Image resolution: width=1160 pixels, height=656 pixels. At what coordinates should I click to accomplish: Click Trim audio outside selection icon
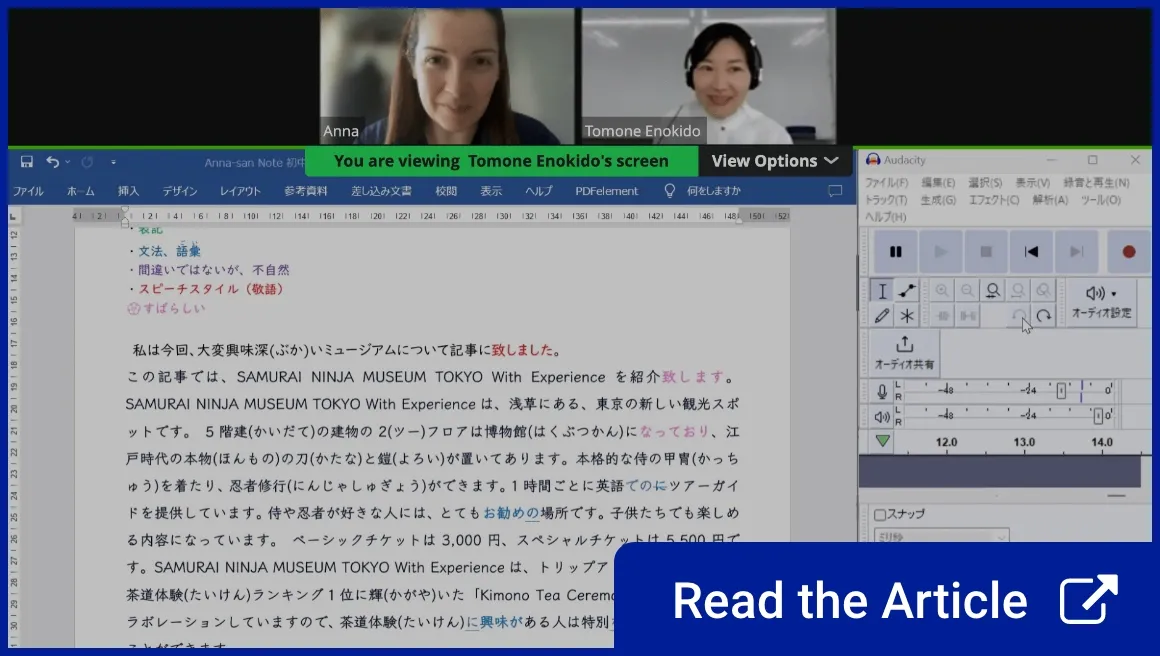pos(942,316)
